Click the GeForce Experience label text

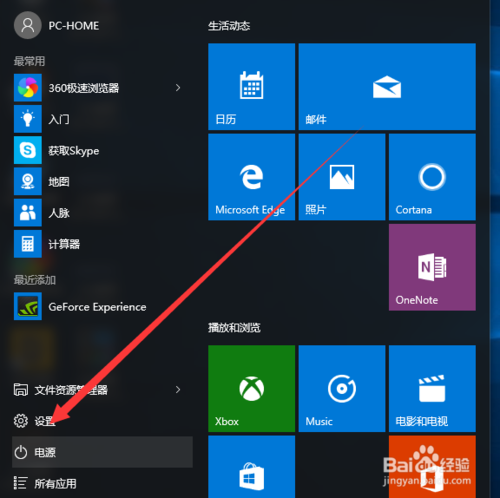coord(97,307)
